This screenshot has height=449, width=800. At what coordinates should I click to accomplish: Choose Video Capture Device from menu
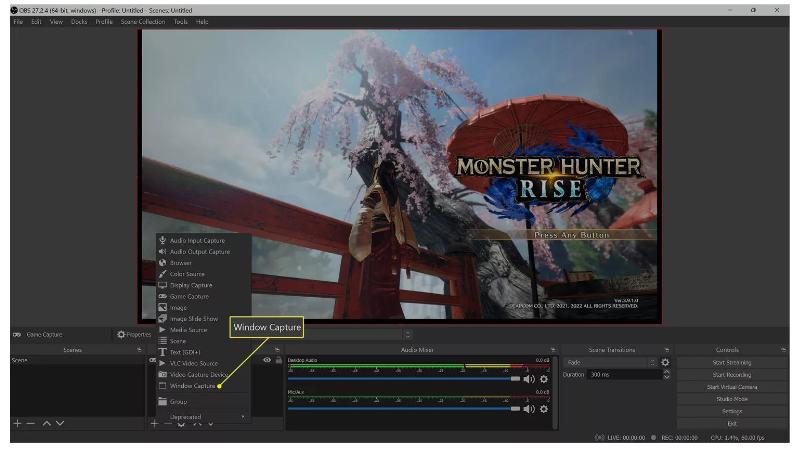(x=203, y=375)
